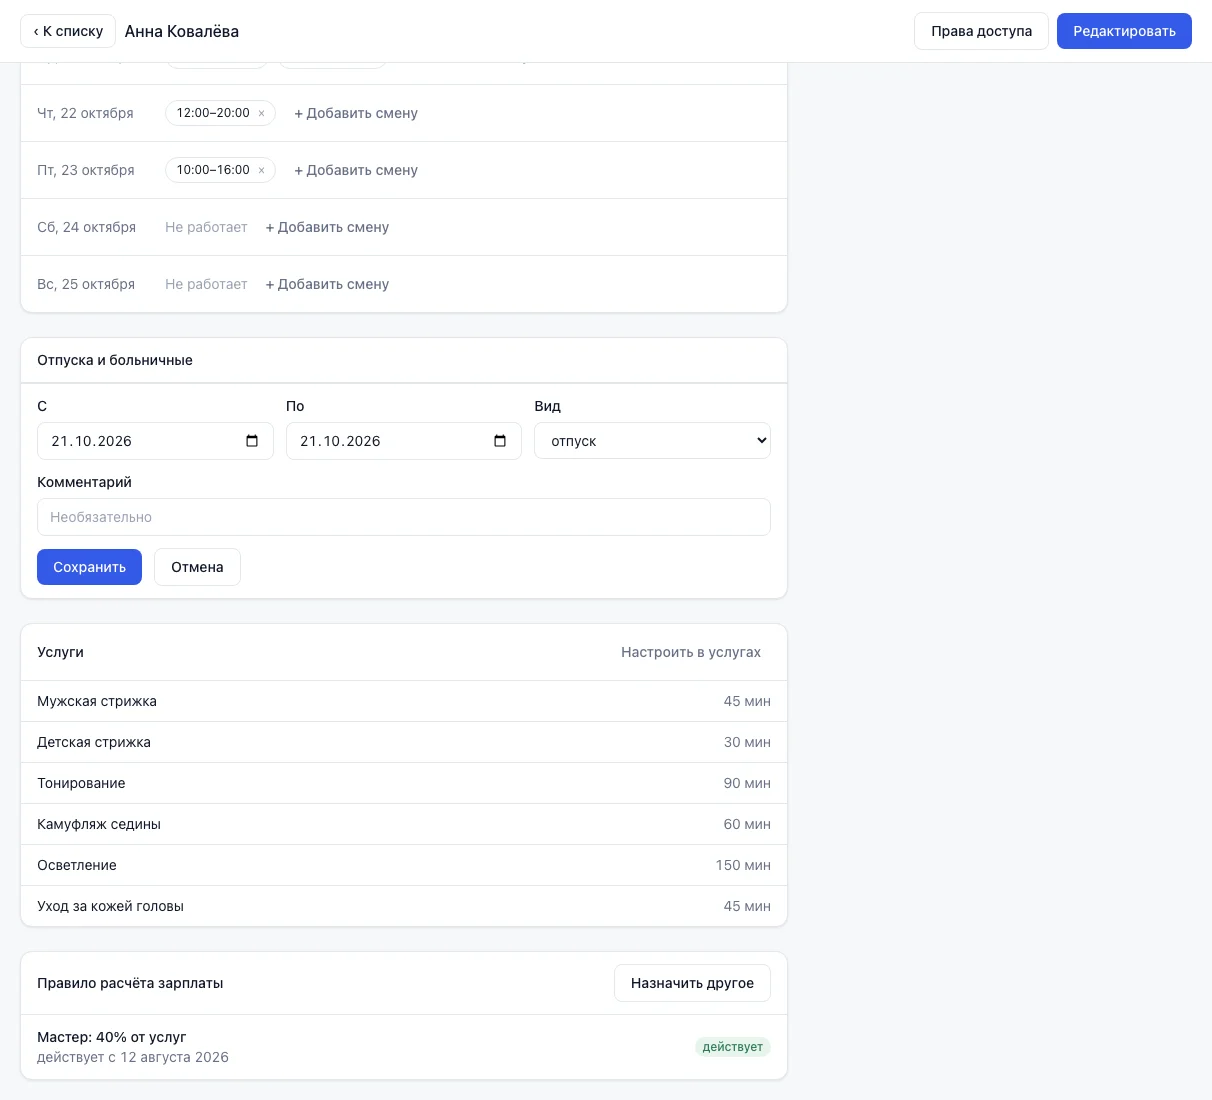Click the действует с 12 августа 2026 text
1212x1100 pixels.
133,1057
